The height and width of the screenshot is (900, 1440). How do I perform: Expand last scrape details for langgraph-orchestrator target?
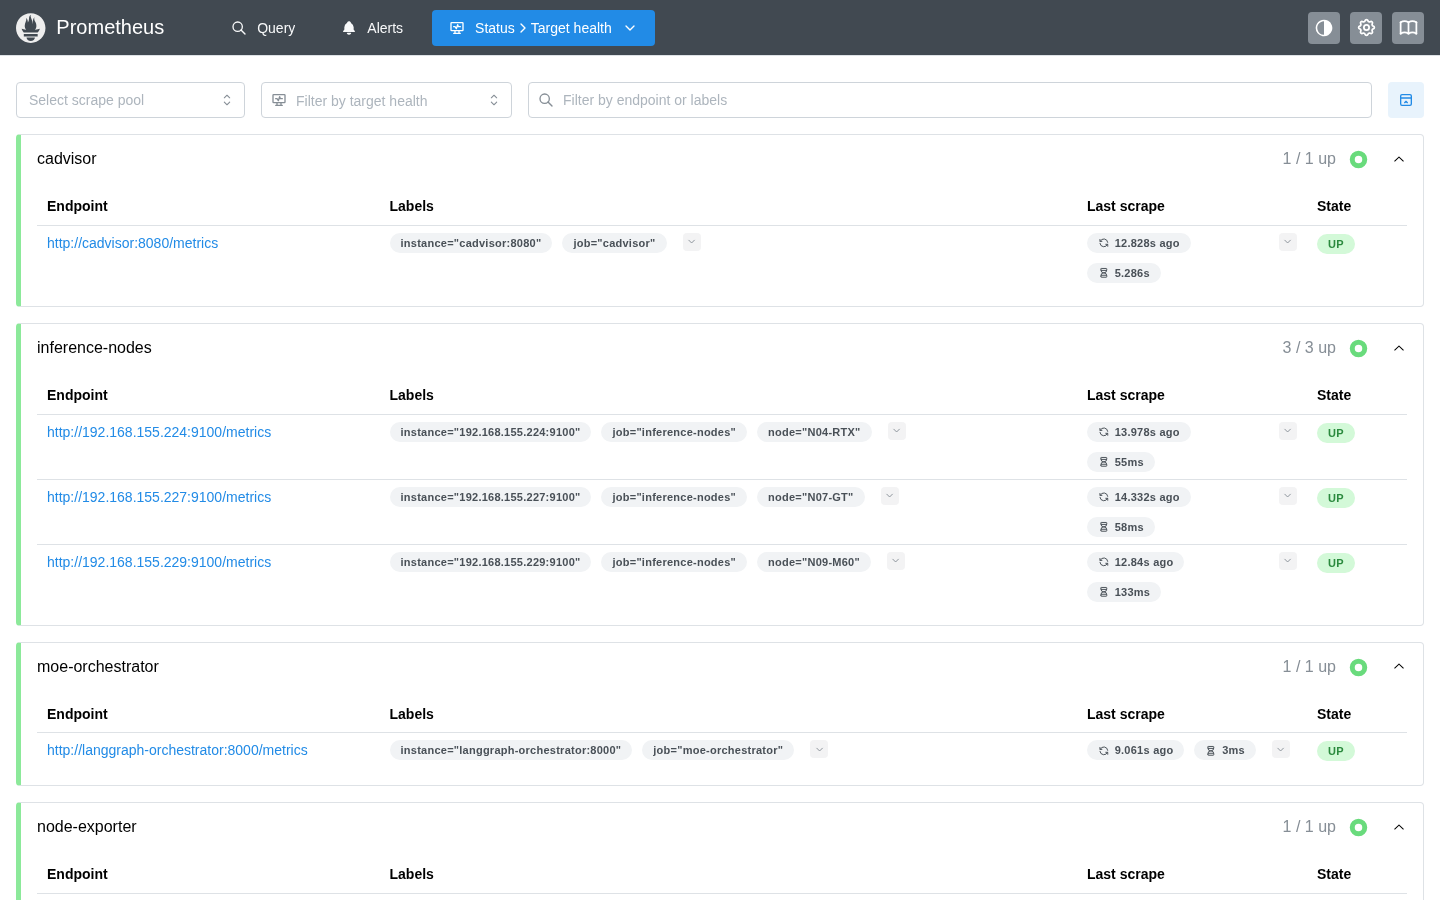coord(1281,749)
